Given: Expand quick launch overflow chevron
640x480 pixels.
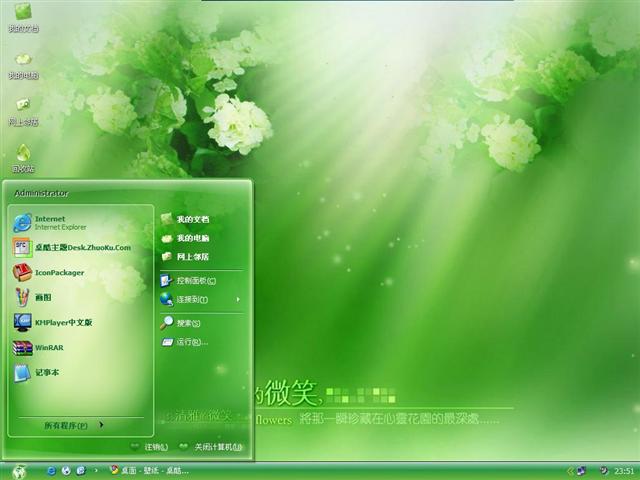Looking at the screenshot, I should point(96,471).
